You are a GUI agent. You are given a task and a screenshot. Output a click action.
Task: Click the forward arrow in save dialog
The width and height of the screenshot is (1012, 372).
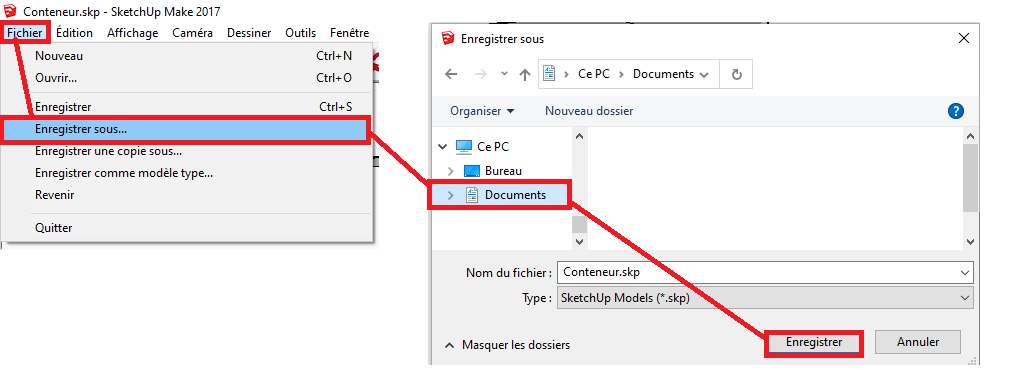click(x=480, y=74)
